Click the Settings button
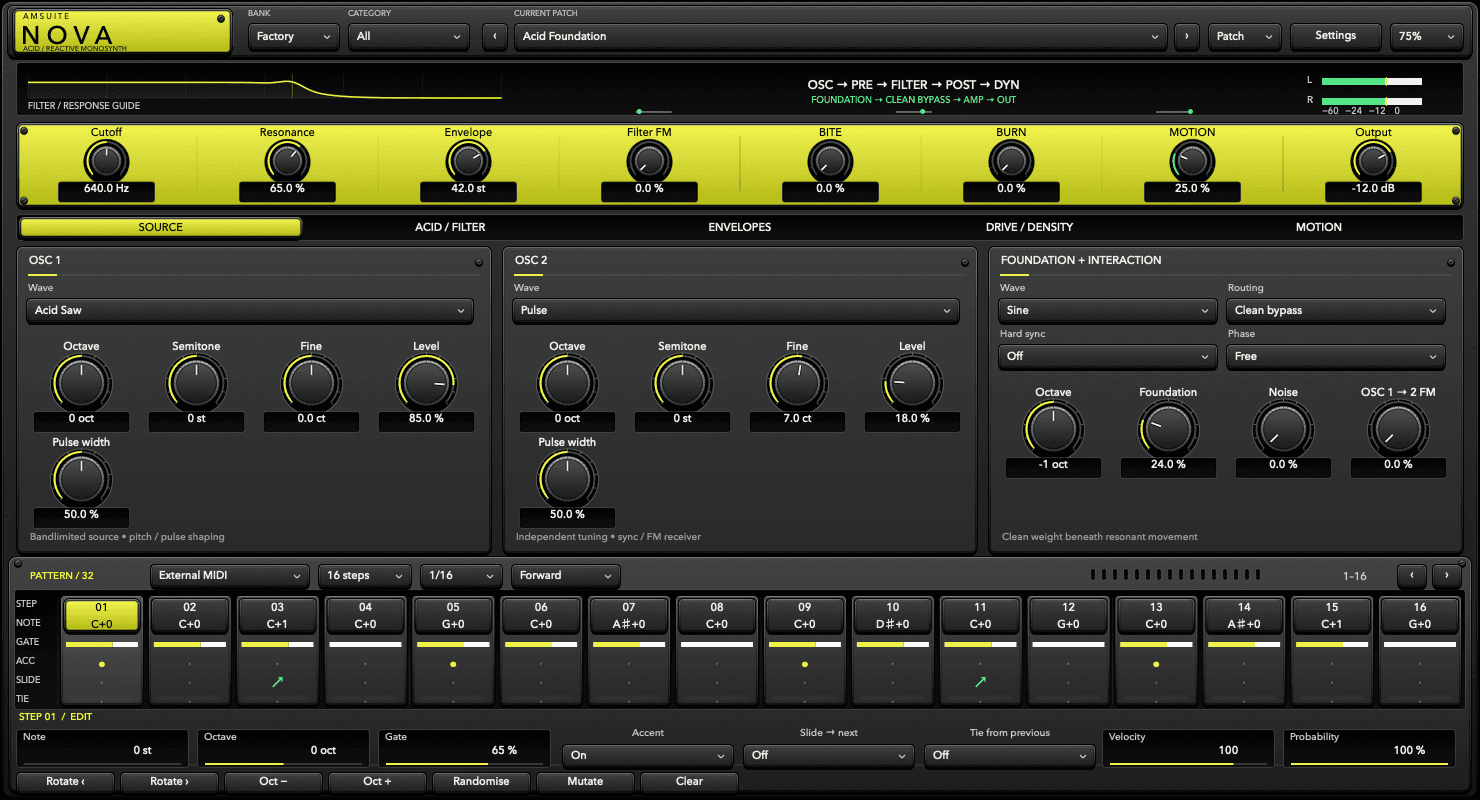Image resolution: width=1480 pixels, height=800 pixels. click(1335, 36)
